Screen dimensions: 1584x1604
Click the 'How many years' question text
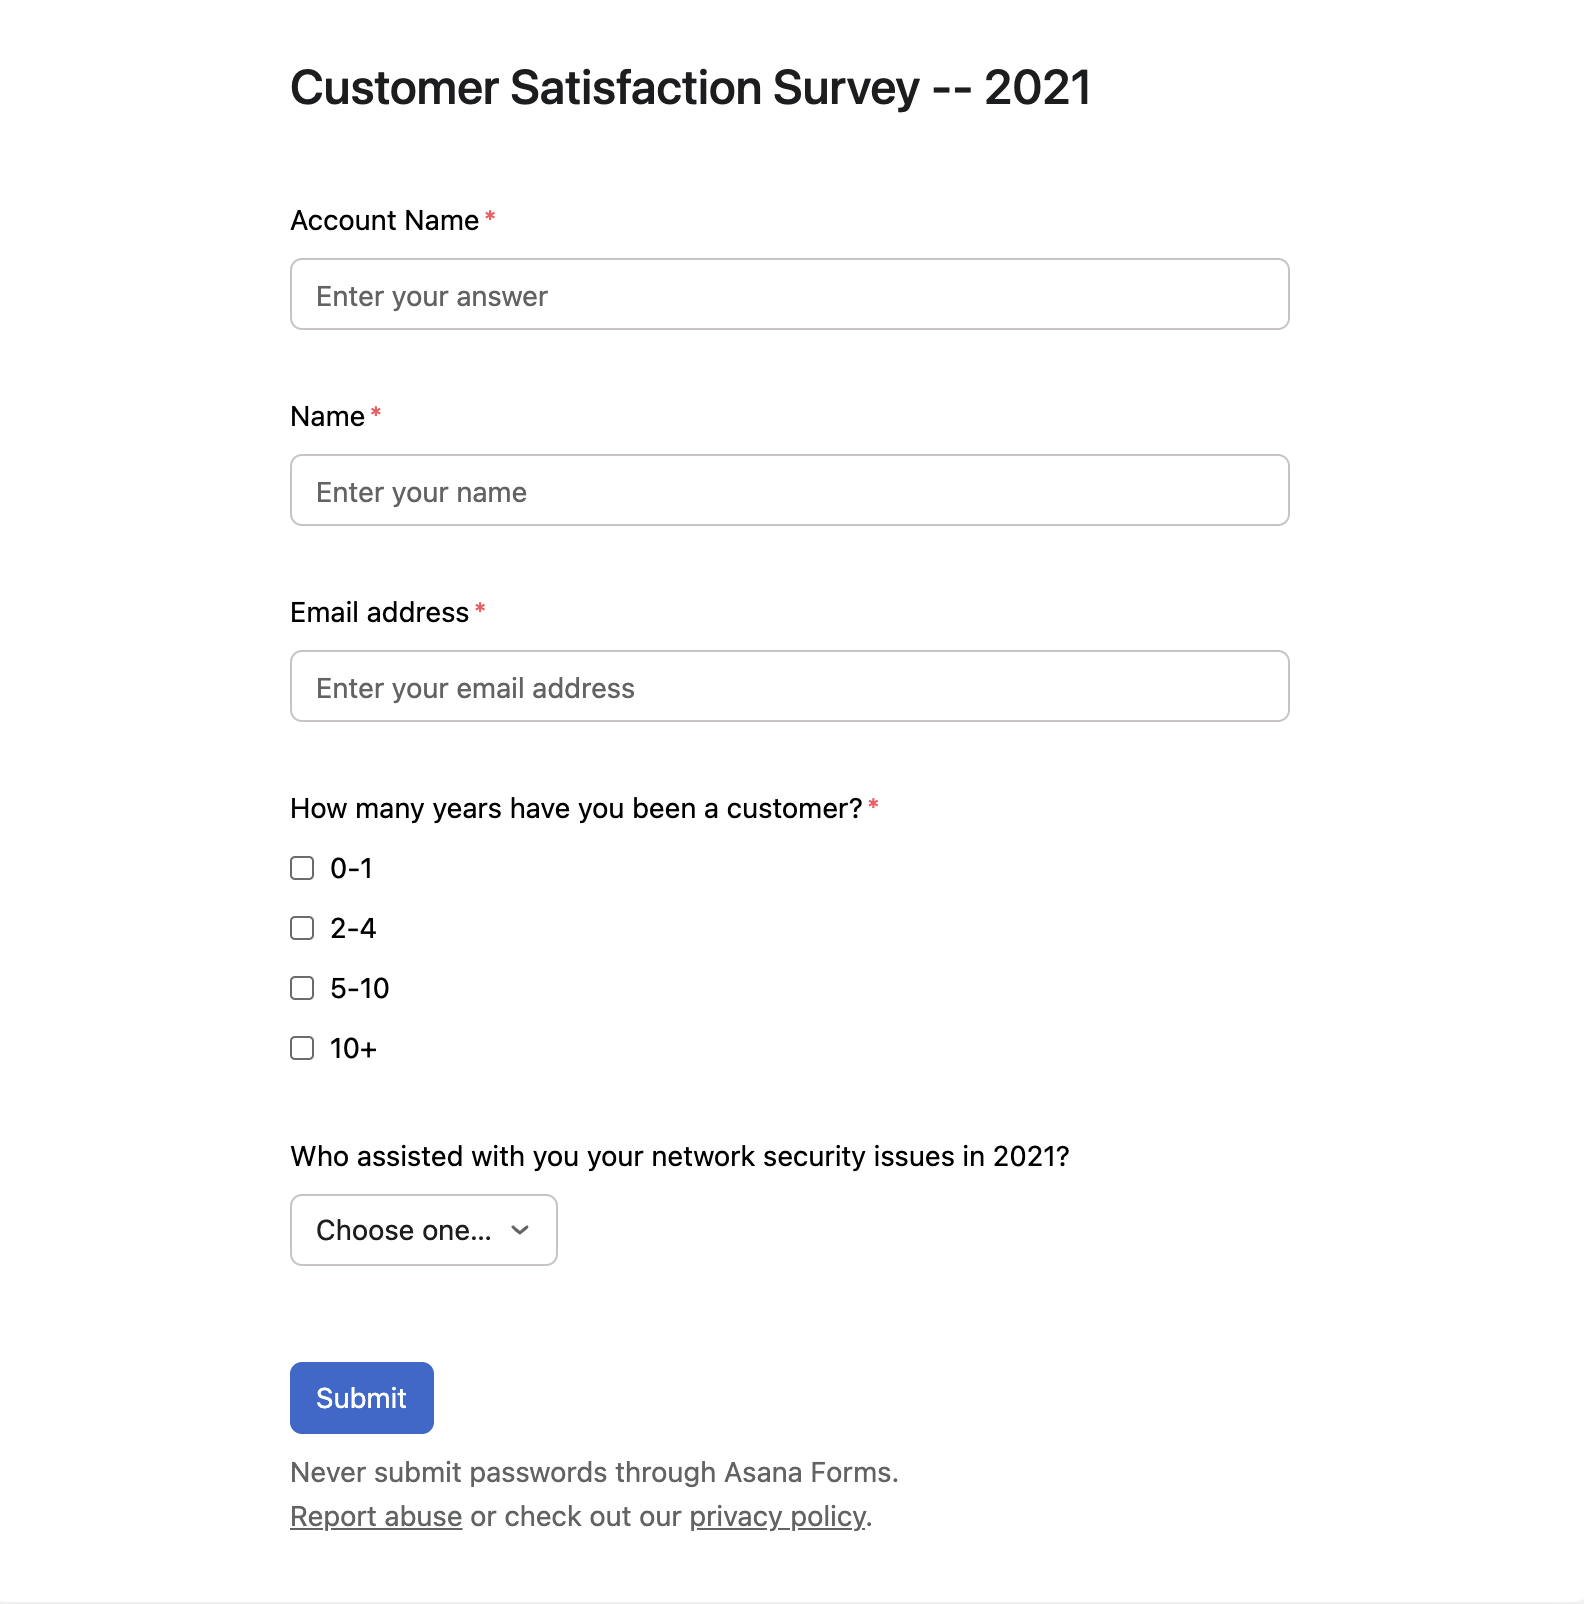pos(576,808)
